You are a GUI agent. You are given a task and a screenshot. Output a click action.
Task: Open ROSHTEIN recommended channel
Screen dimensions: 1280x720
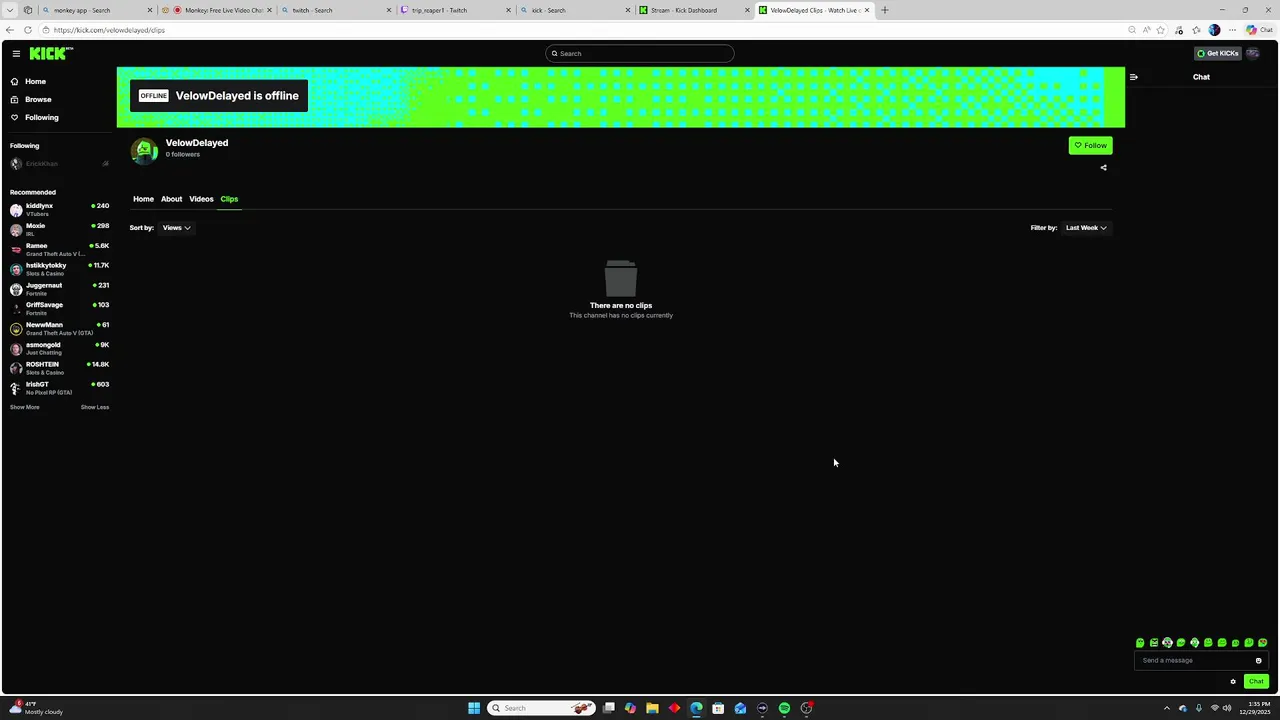pyautogui.click(x=59, y=368)
